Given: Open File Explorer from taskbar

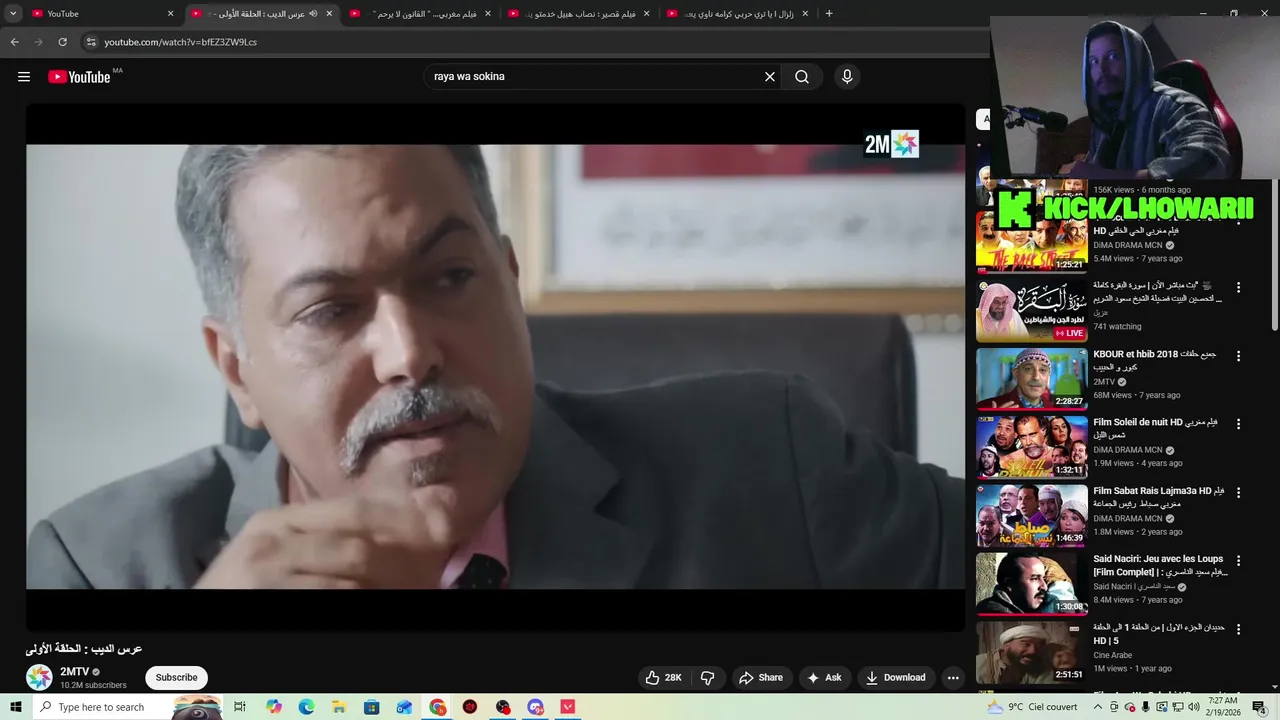Looking at the screenshot, I should pos(339,707).
